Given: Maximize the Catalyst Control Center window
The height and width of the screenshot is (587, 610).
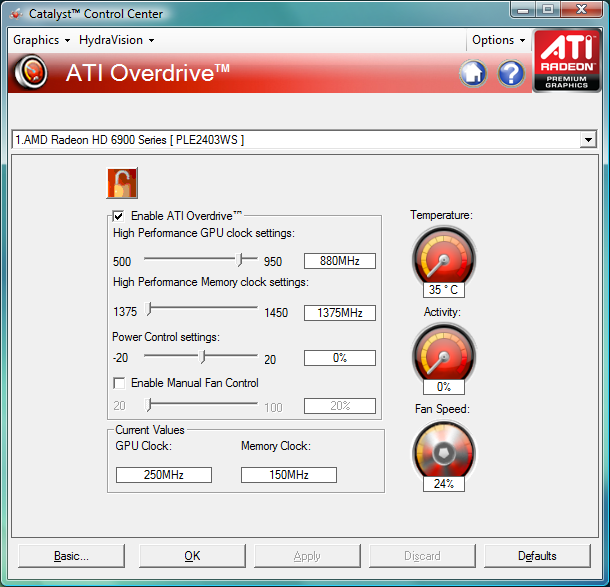Looking at the screenshot, I should pos(548,9).
